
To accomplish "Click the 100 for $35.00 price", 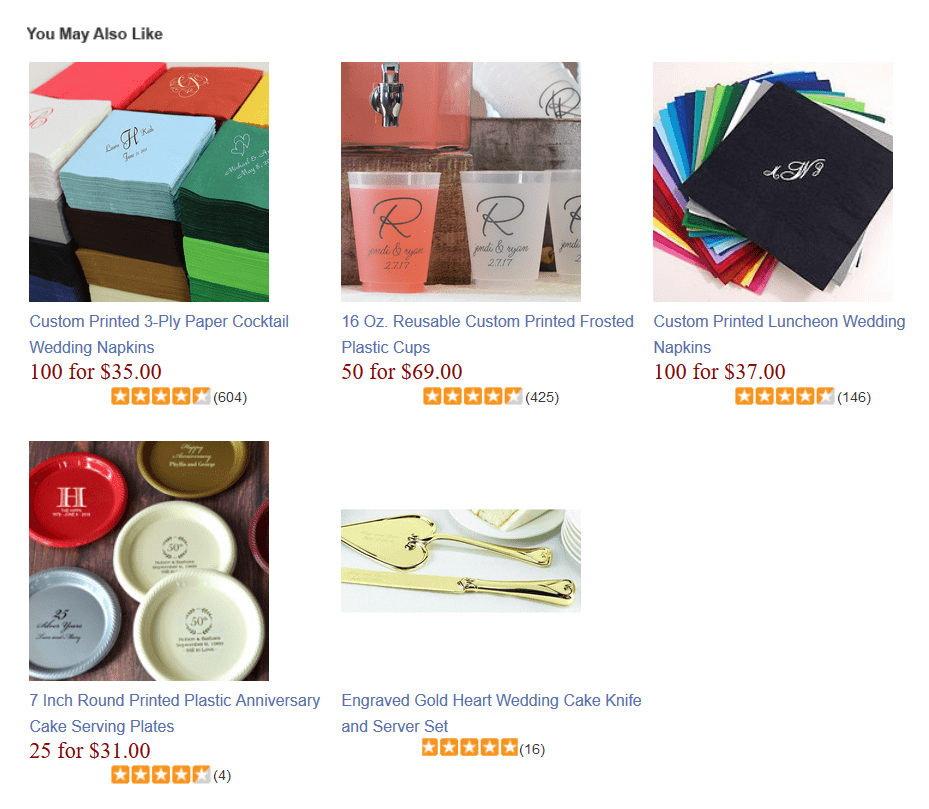I will coord(95,372).
